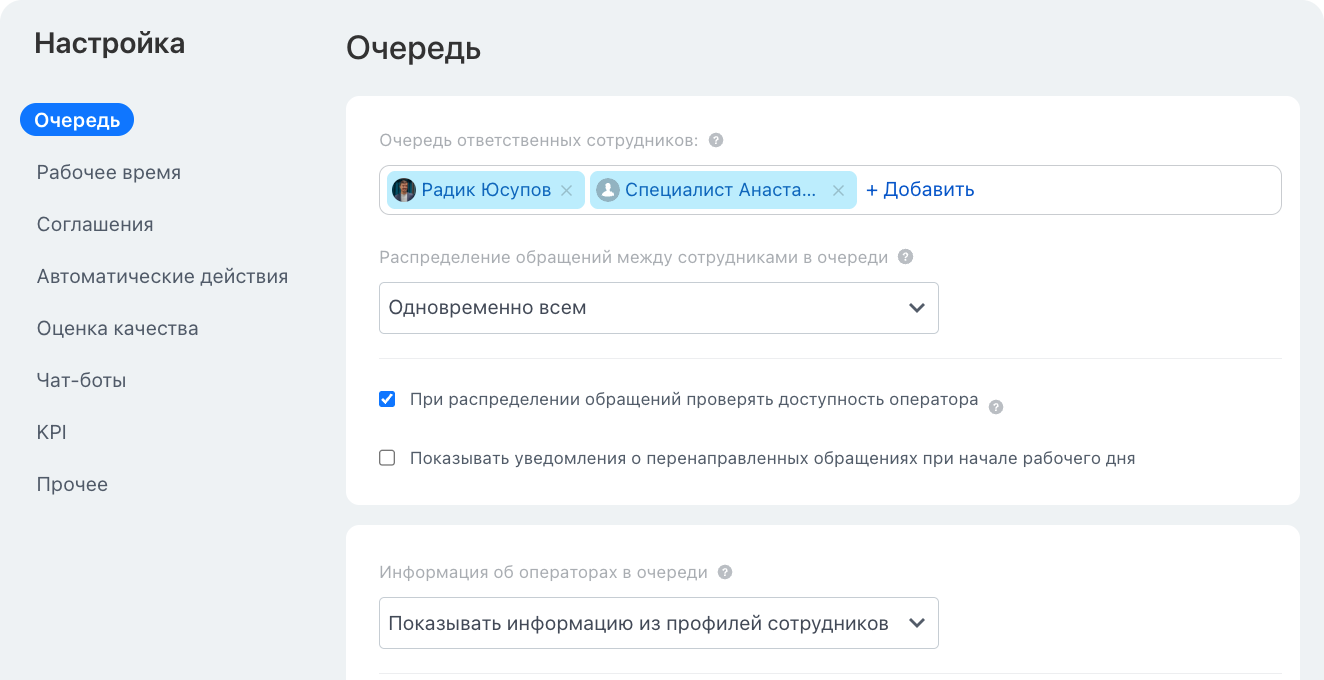
Task: Click label Распределение обращений между сотрудниками
Action: (634, 257)
